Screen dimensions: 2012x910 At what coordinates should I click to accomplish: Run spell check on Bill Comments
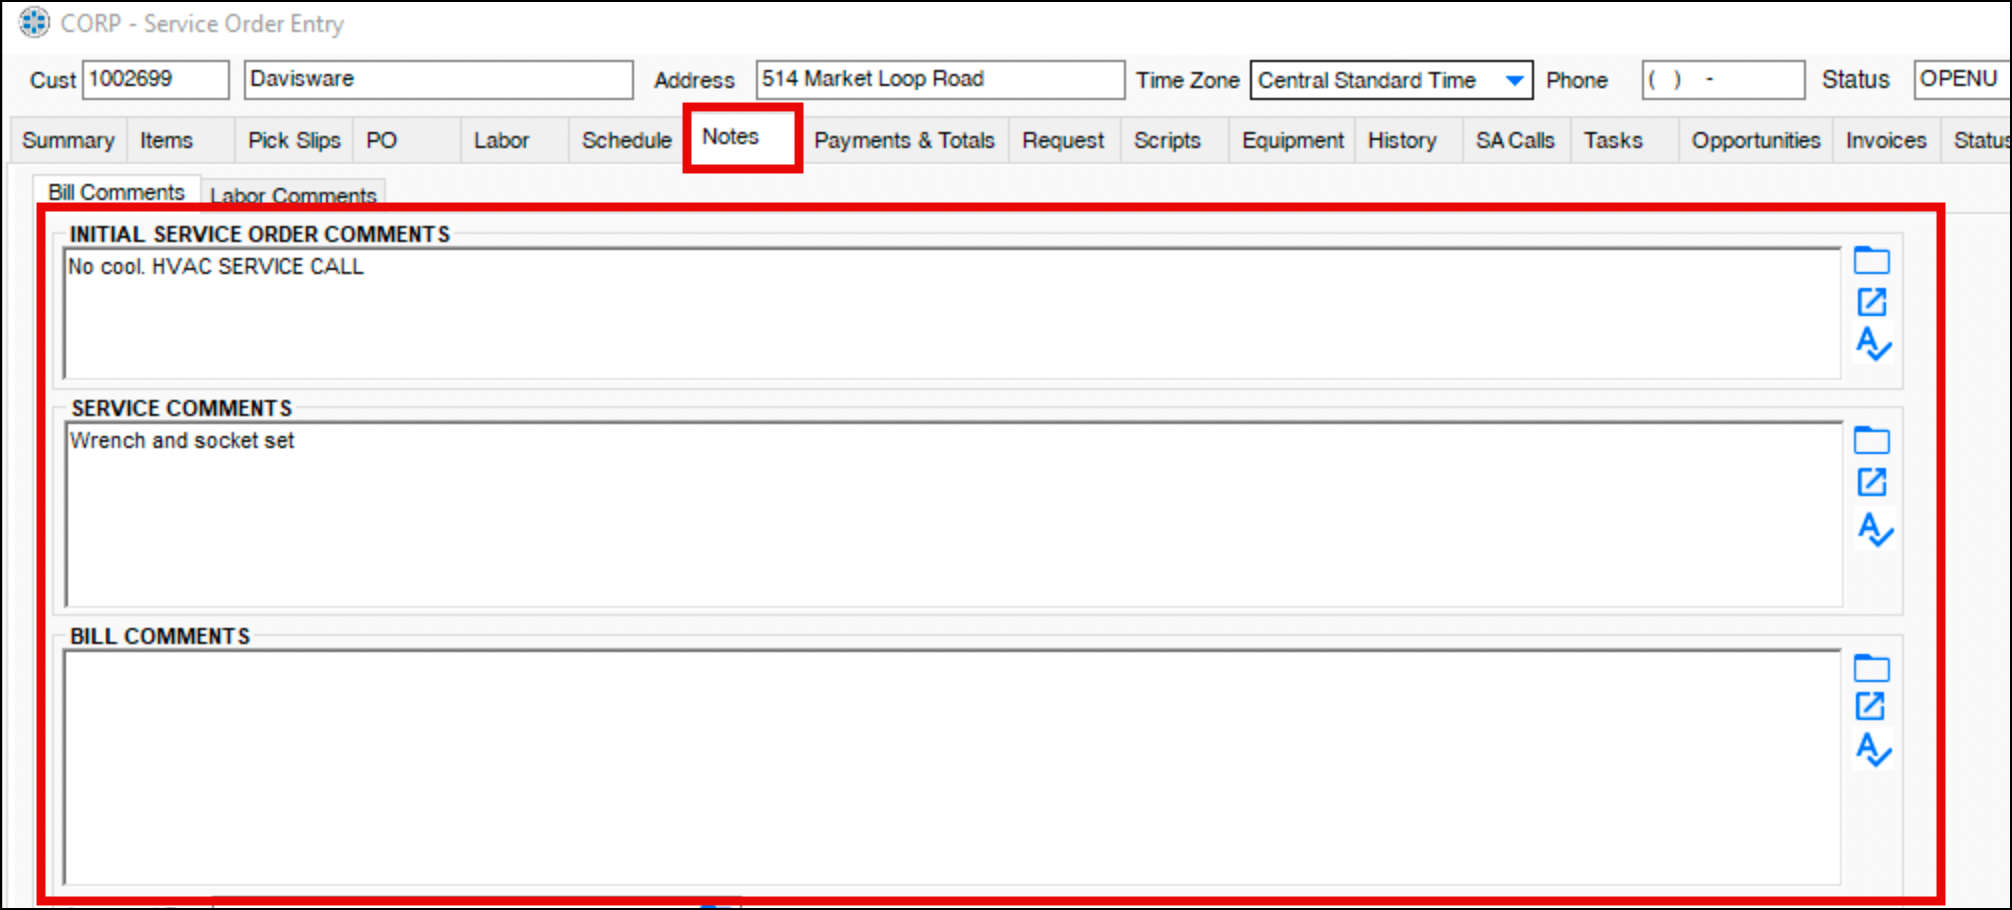tap(1873, 749)
